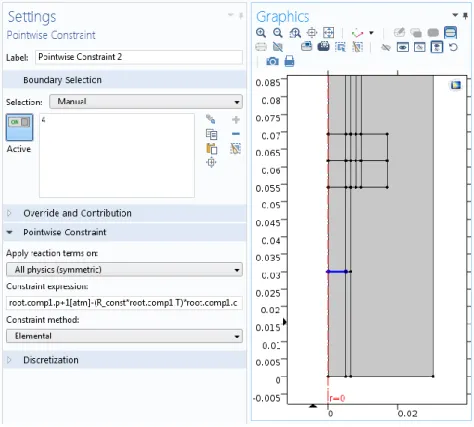Click the grayed rounded shape icon

[433, 33]
